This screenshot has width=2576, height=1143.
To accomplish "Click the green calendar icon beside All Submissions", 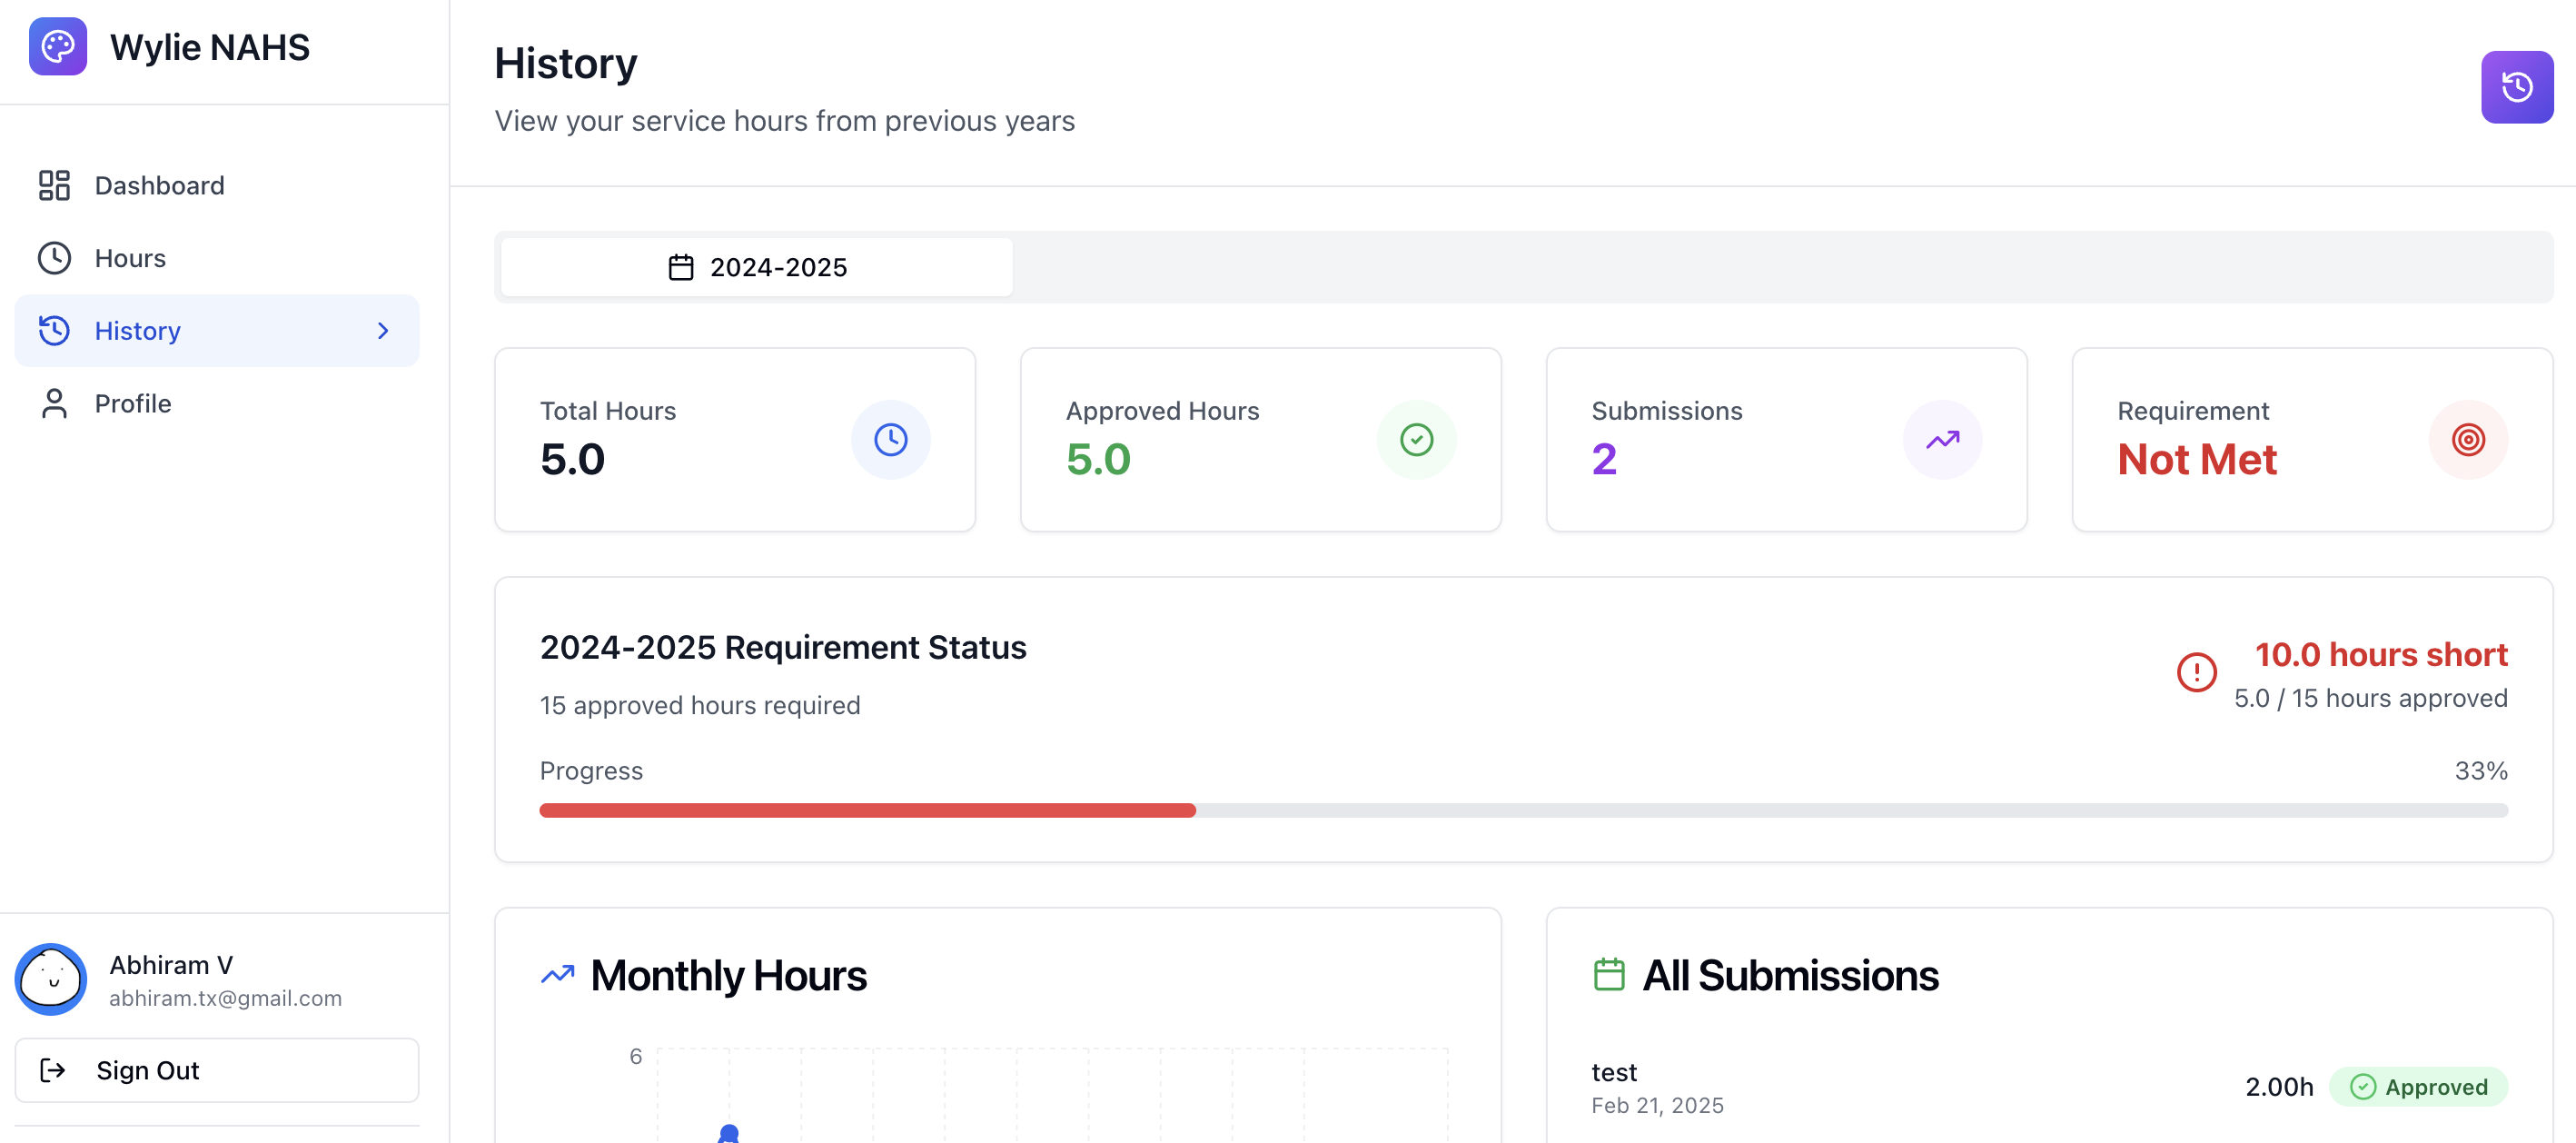I will pyautogui.click(x=1608, y=974).
